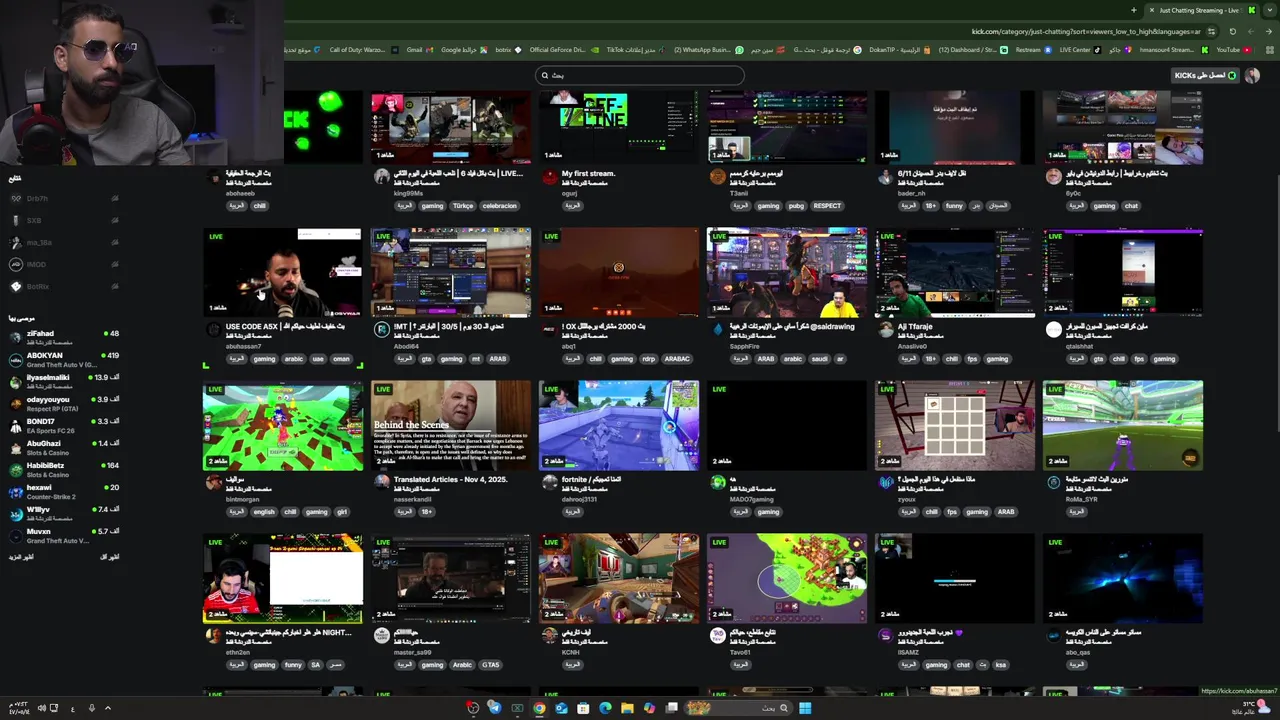
Task: Open the Call of Duty: Warzo... bookmark
Action: tap(363, 50)
